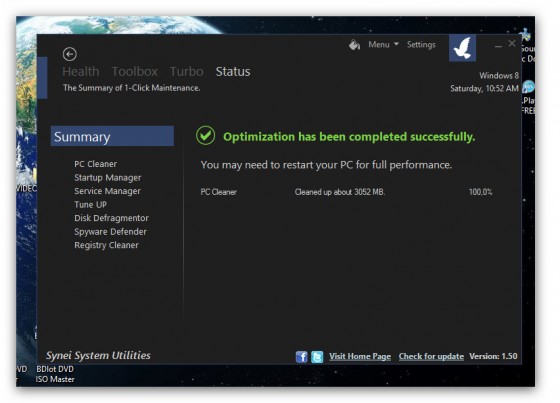
Task: Open Service Manager in the sidebar
Action: pos(108,191)
